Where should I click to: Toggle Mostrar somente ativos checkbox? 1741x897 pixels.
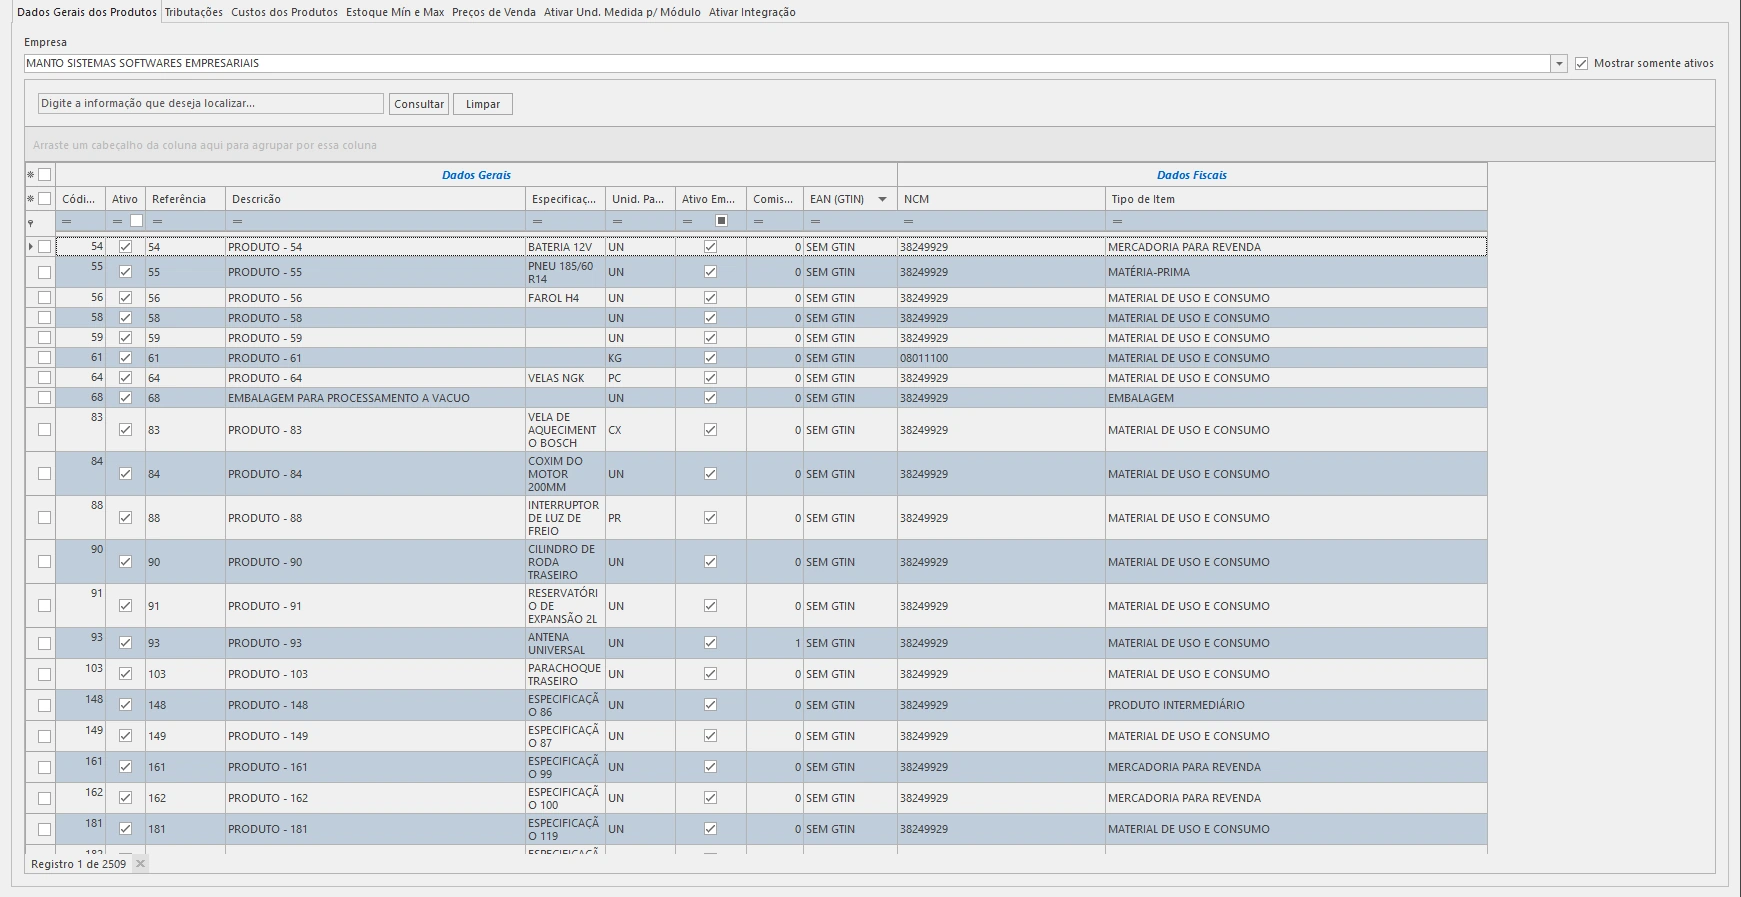pos(1581,63)
